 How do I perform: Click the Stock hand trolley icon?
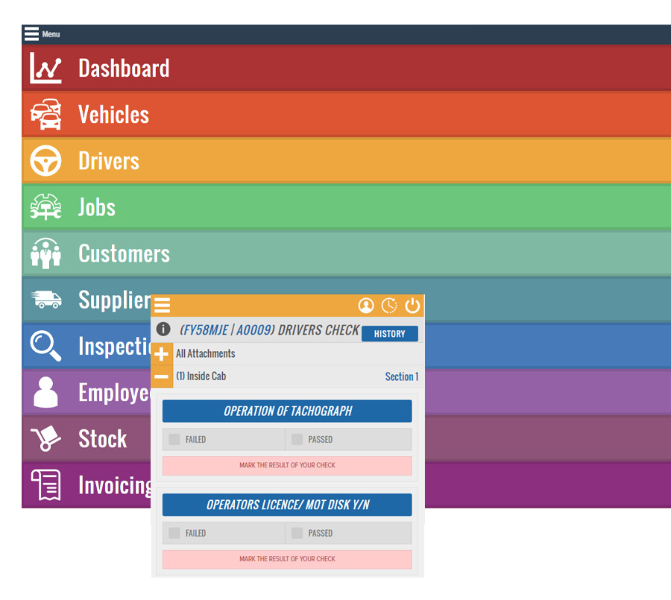(46, 438)
